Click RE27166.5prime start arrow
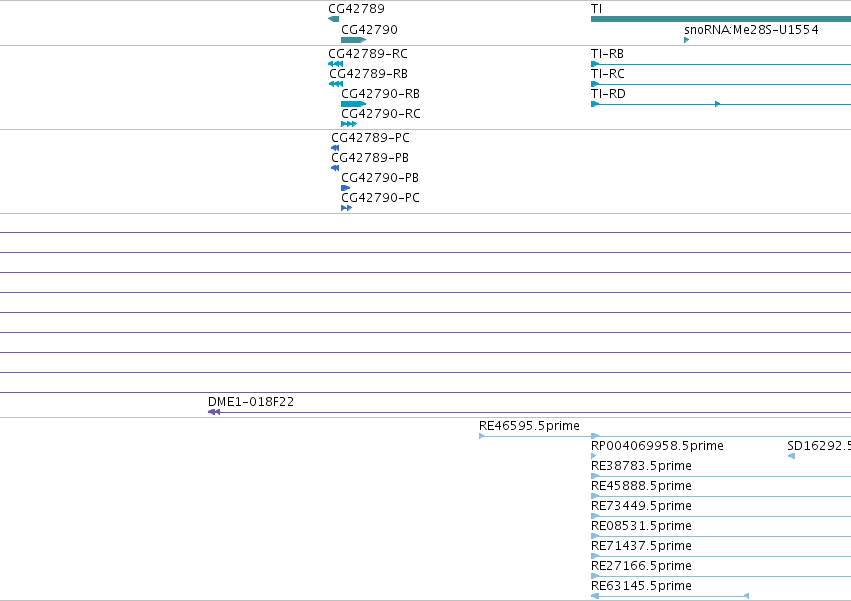This screenshot has width=851, height=601. [595, 577]
